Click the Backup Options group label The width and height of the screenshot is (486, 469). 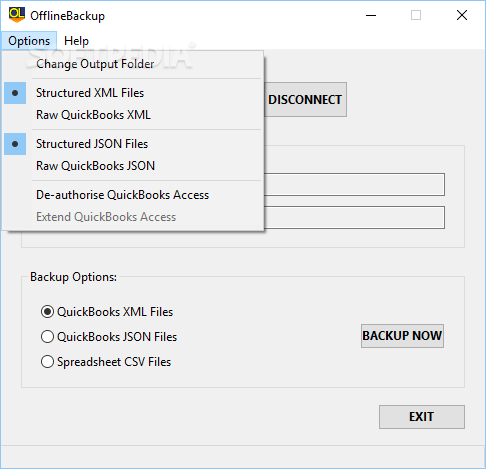click(x=74, y=277)
